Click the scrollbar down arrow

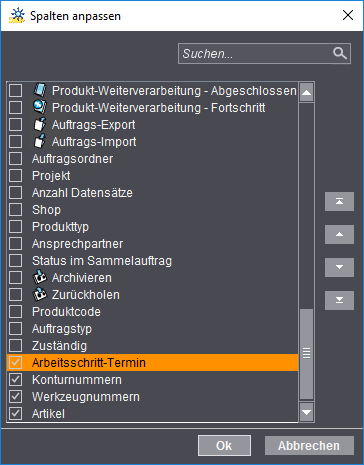306,412
